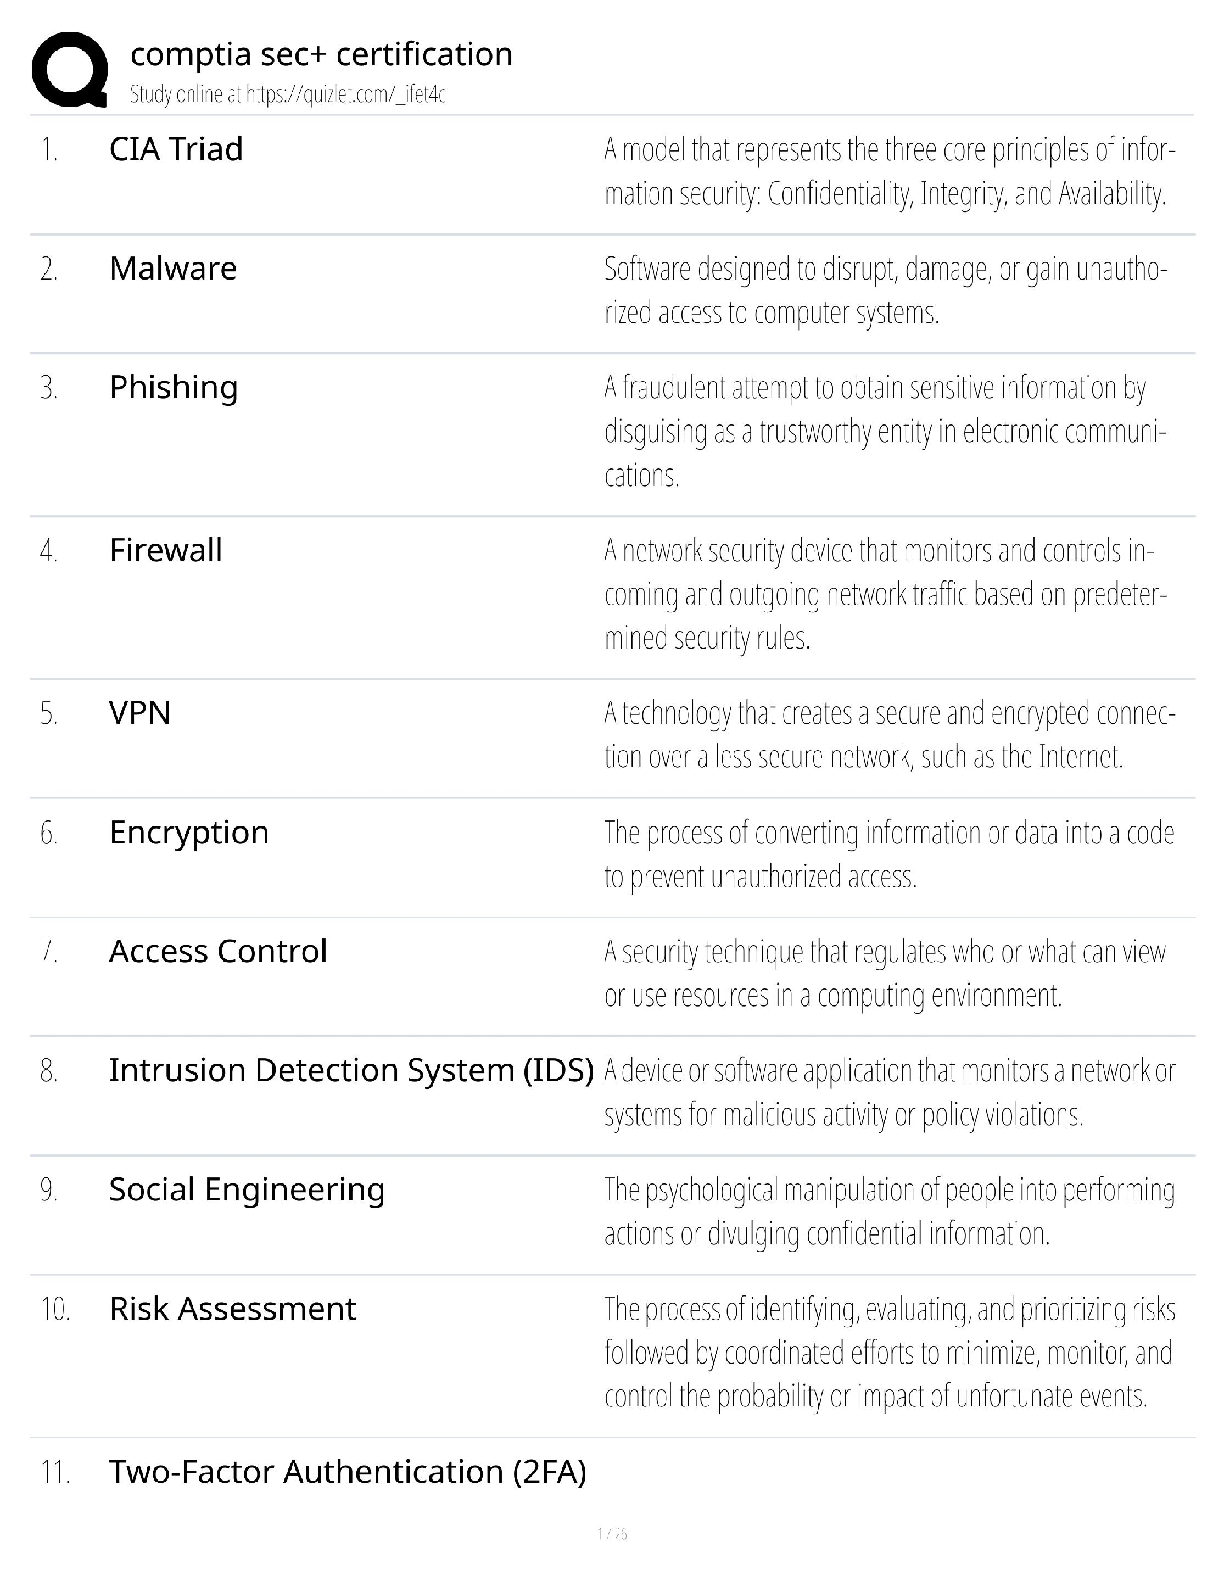Select the term 'Malware'
Screen dimensions: 1224x1584
tap(173, 268)
